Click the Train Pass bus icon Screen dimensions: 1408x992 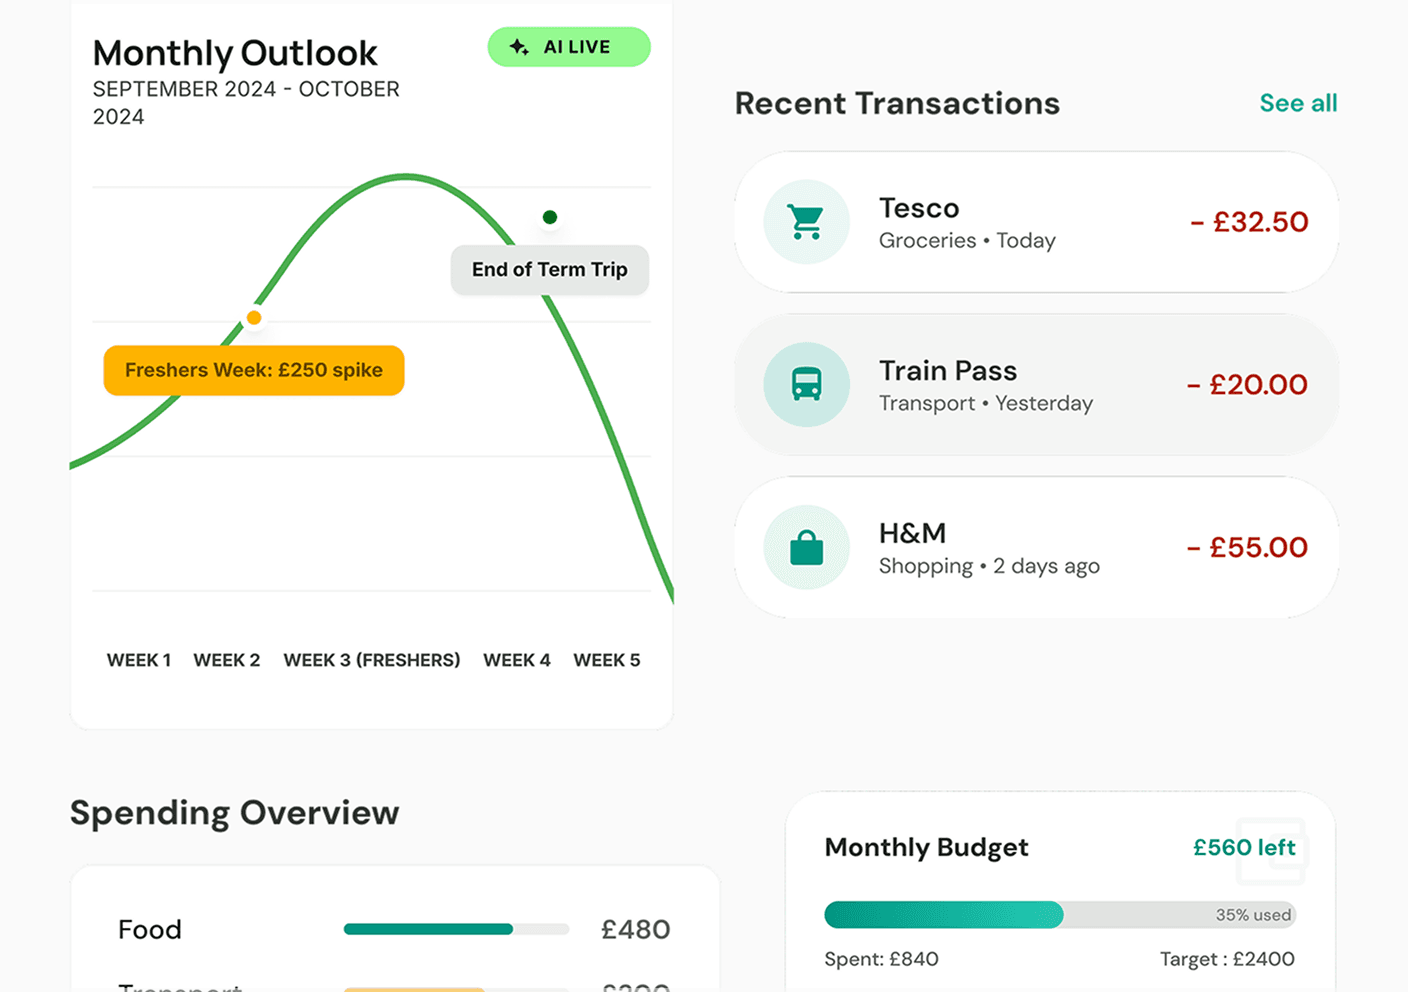coord(806,384)
